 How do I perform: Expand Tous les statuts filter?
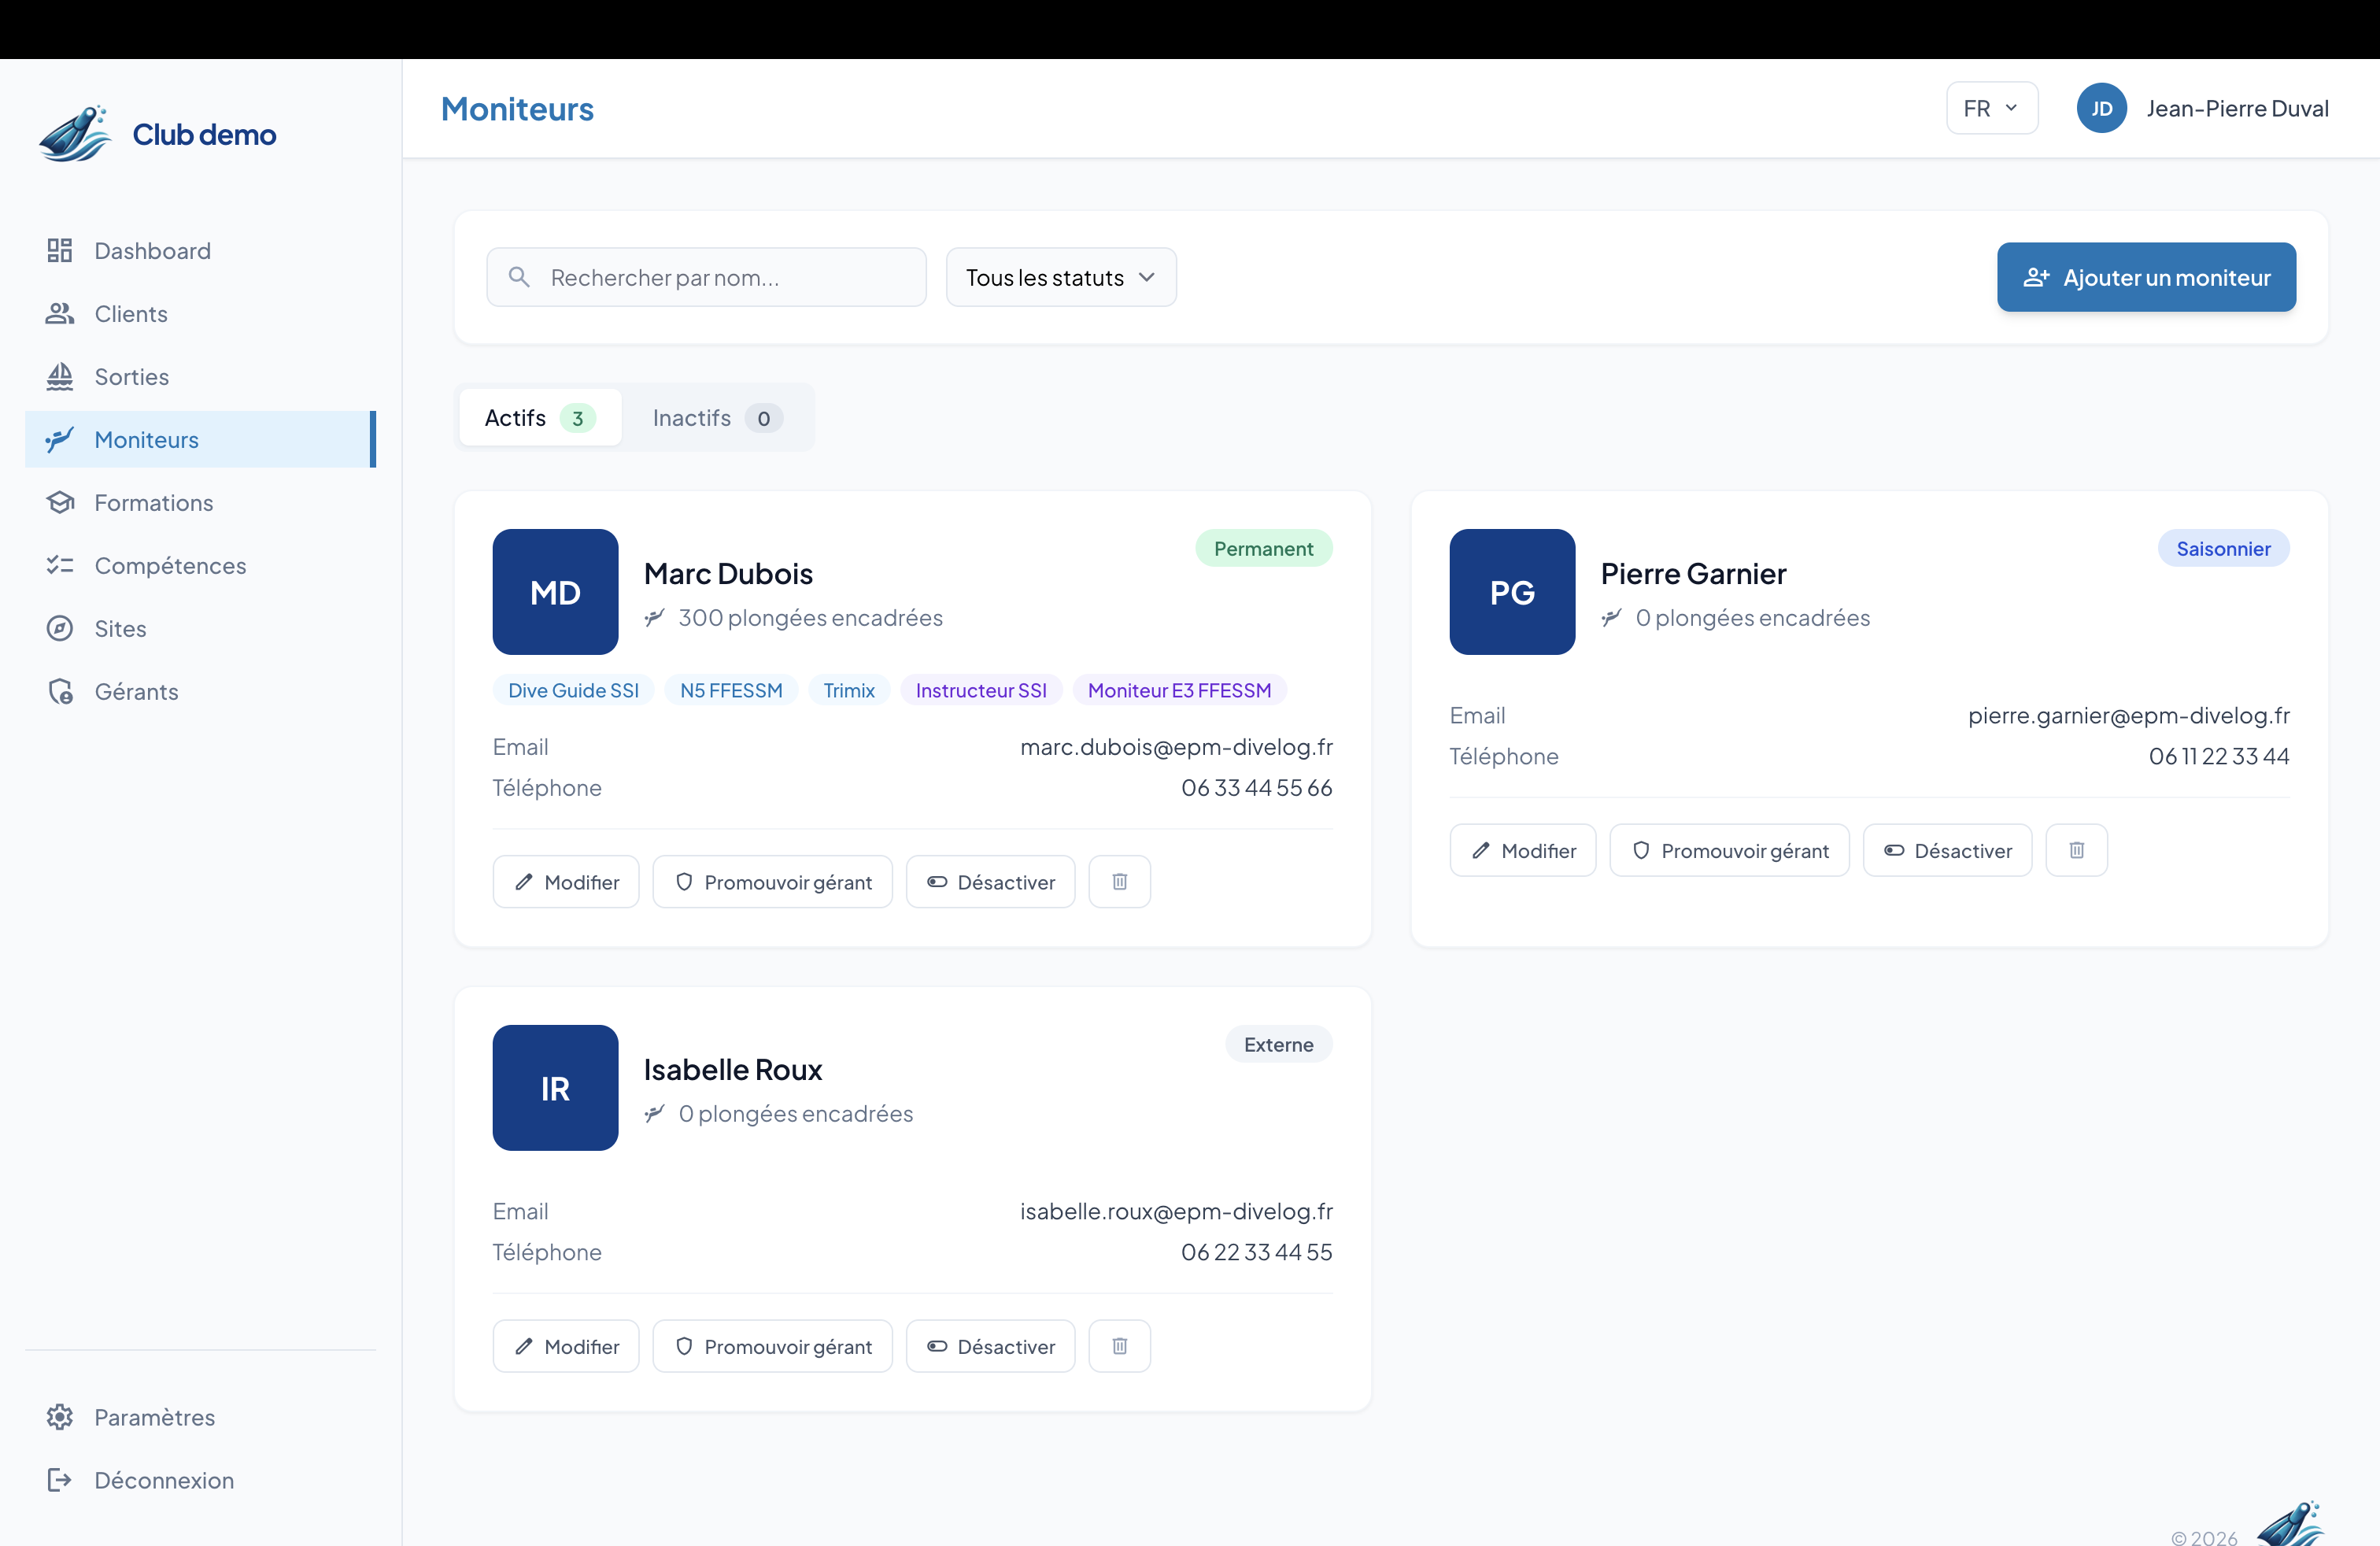[x=1060, y=278]
